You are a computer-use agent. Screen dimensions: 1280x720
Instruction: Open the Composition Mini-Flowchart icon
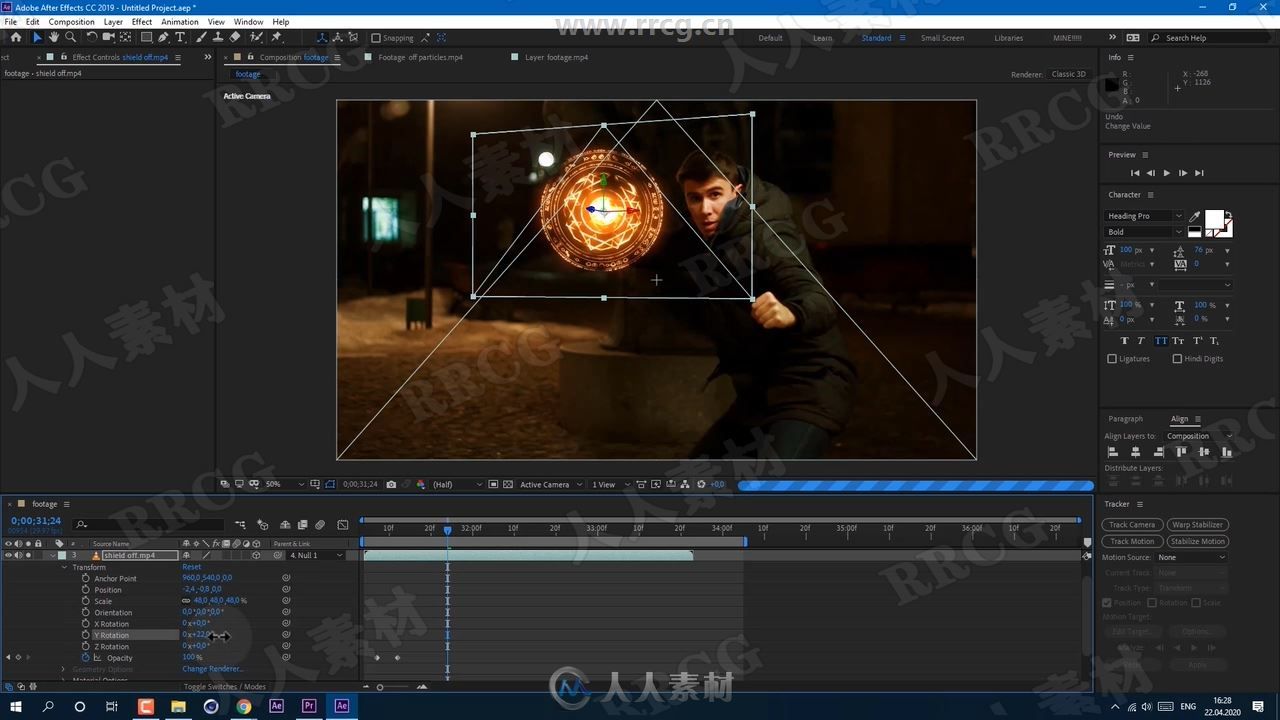pos(240,524)
